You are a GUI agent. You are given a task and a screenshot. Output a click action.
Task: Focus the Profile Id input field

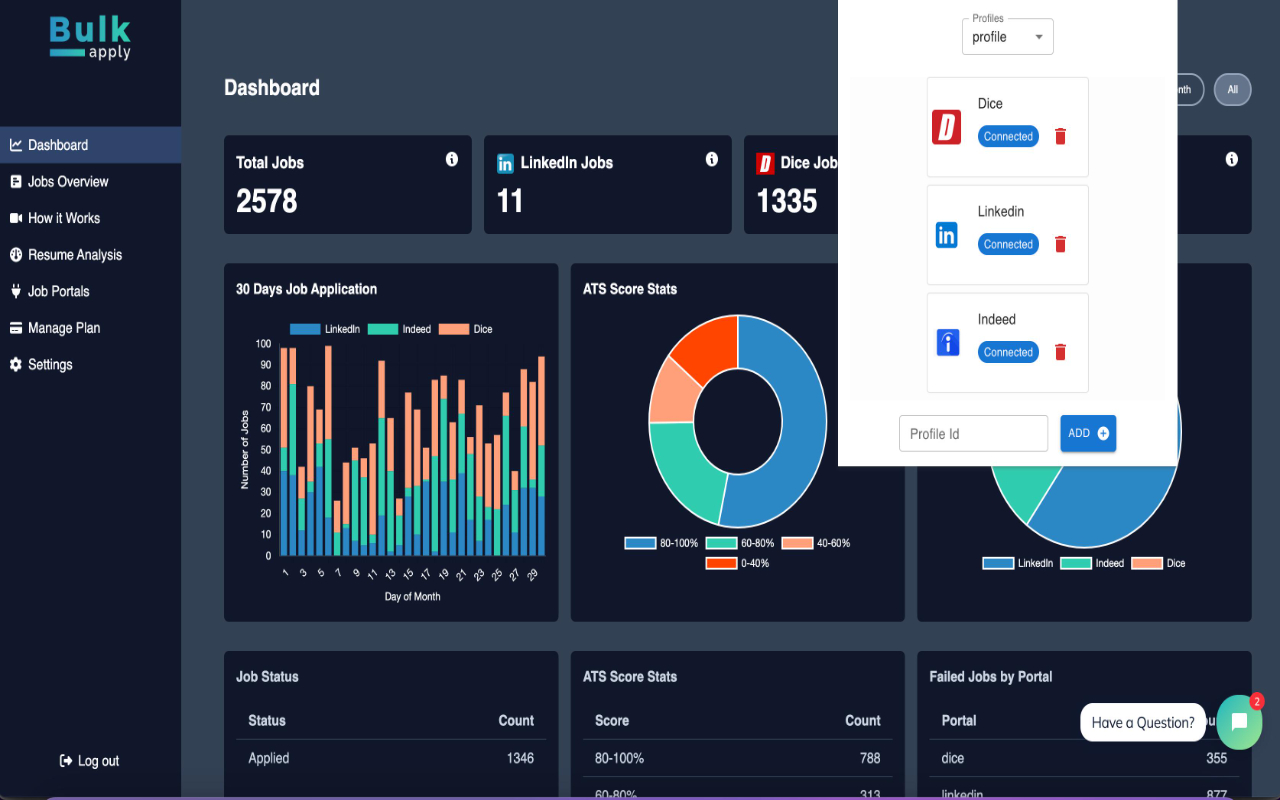coord(973,434)
